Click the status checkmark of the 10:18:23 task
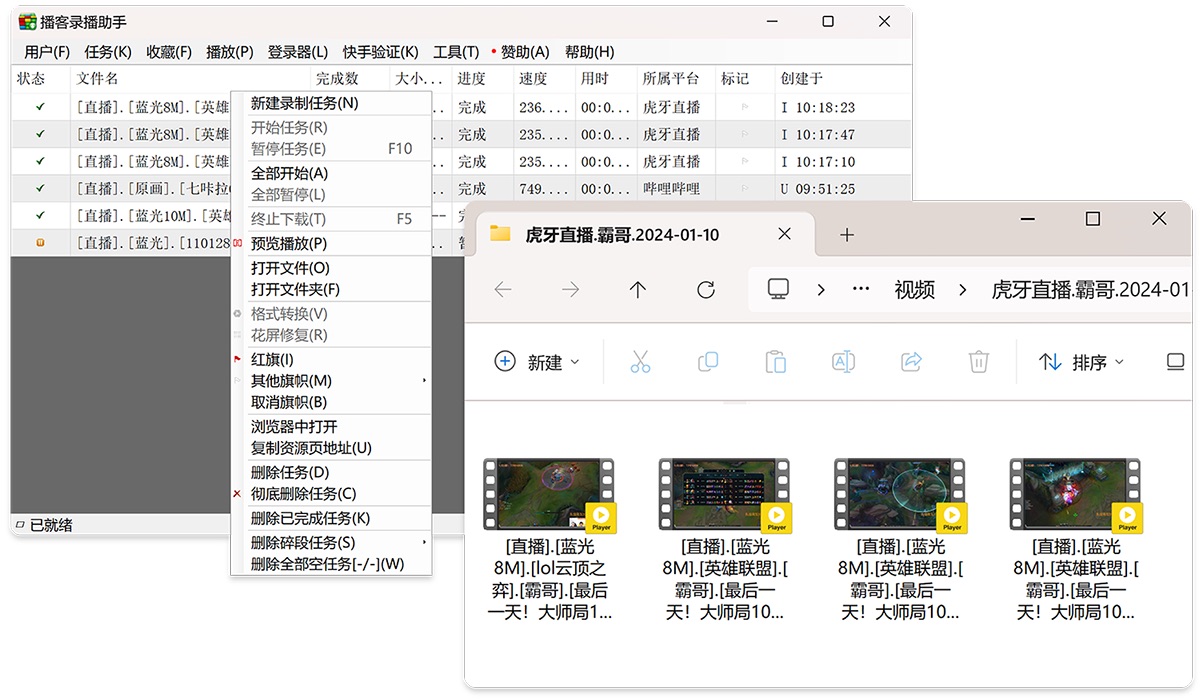Viewport: 1200px width, 699px height. tap(40, 106)
